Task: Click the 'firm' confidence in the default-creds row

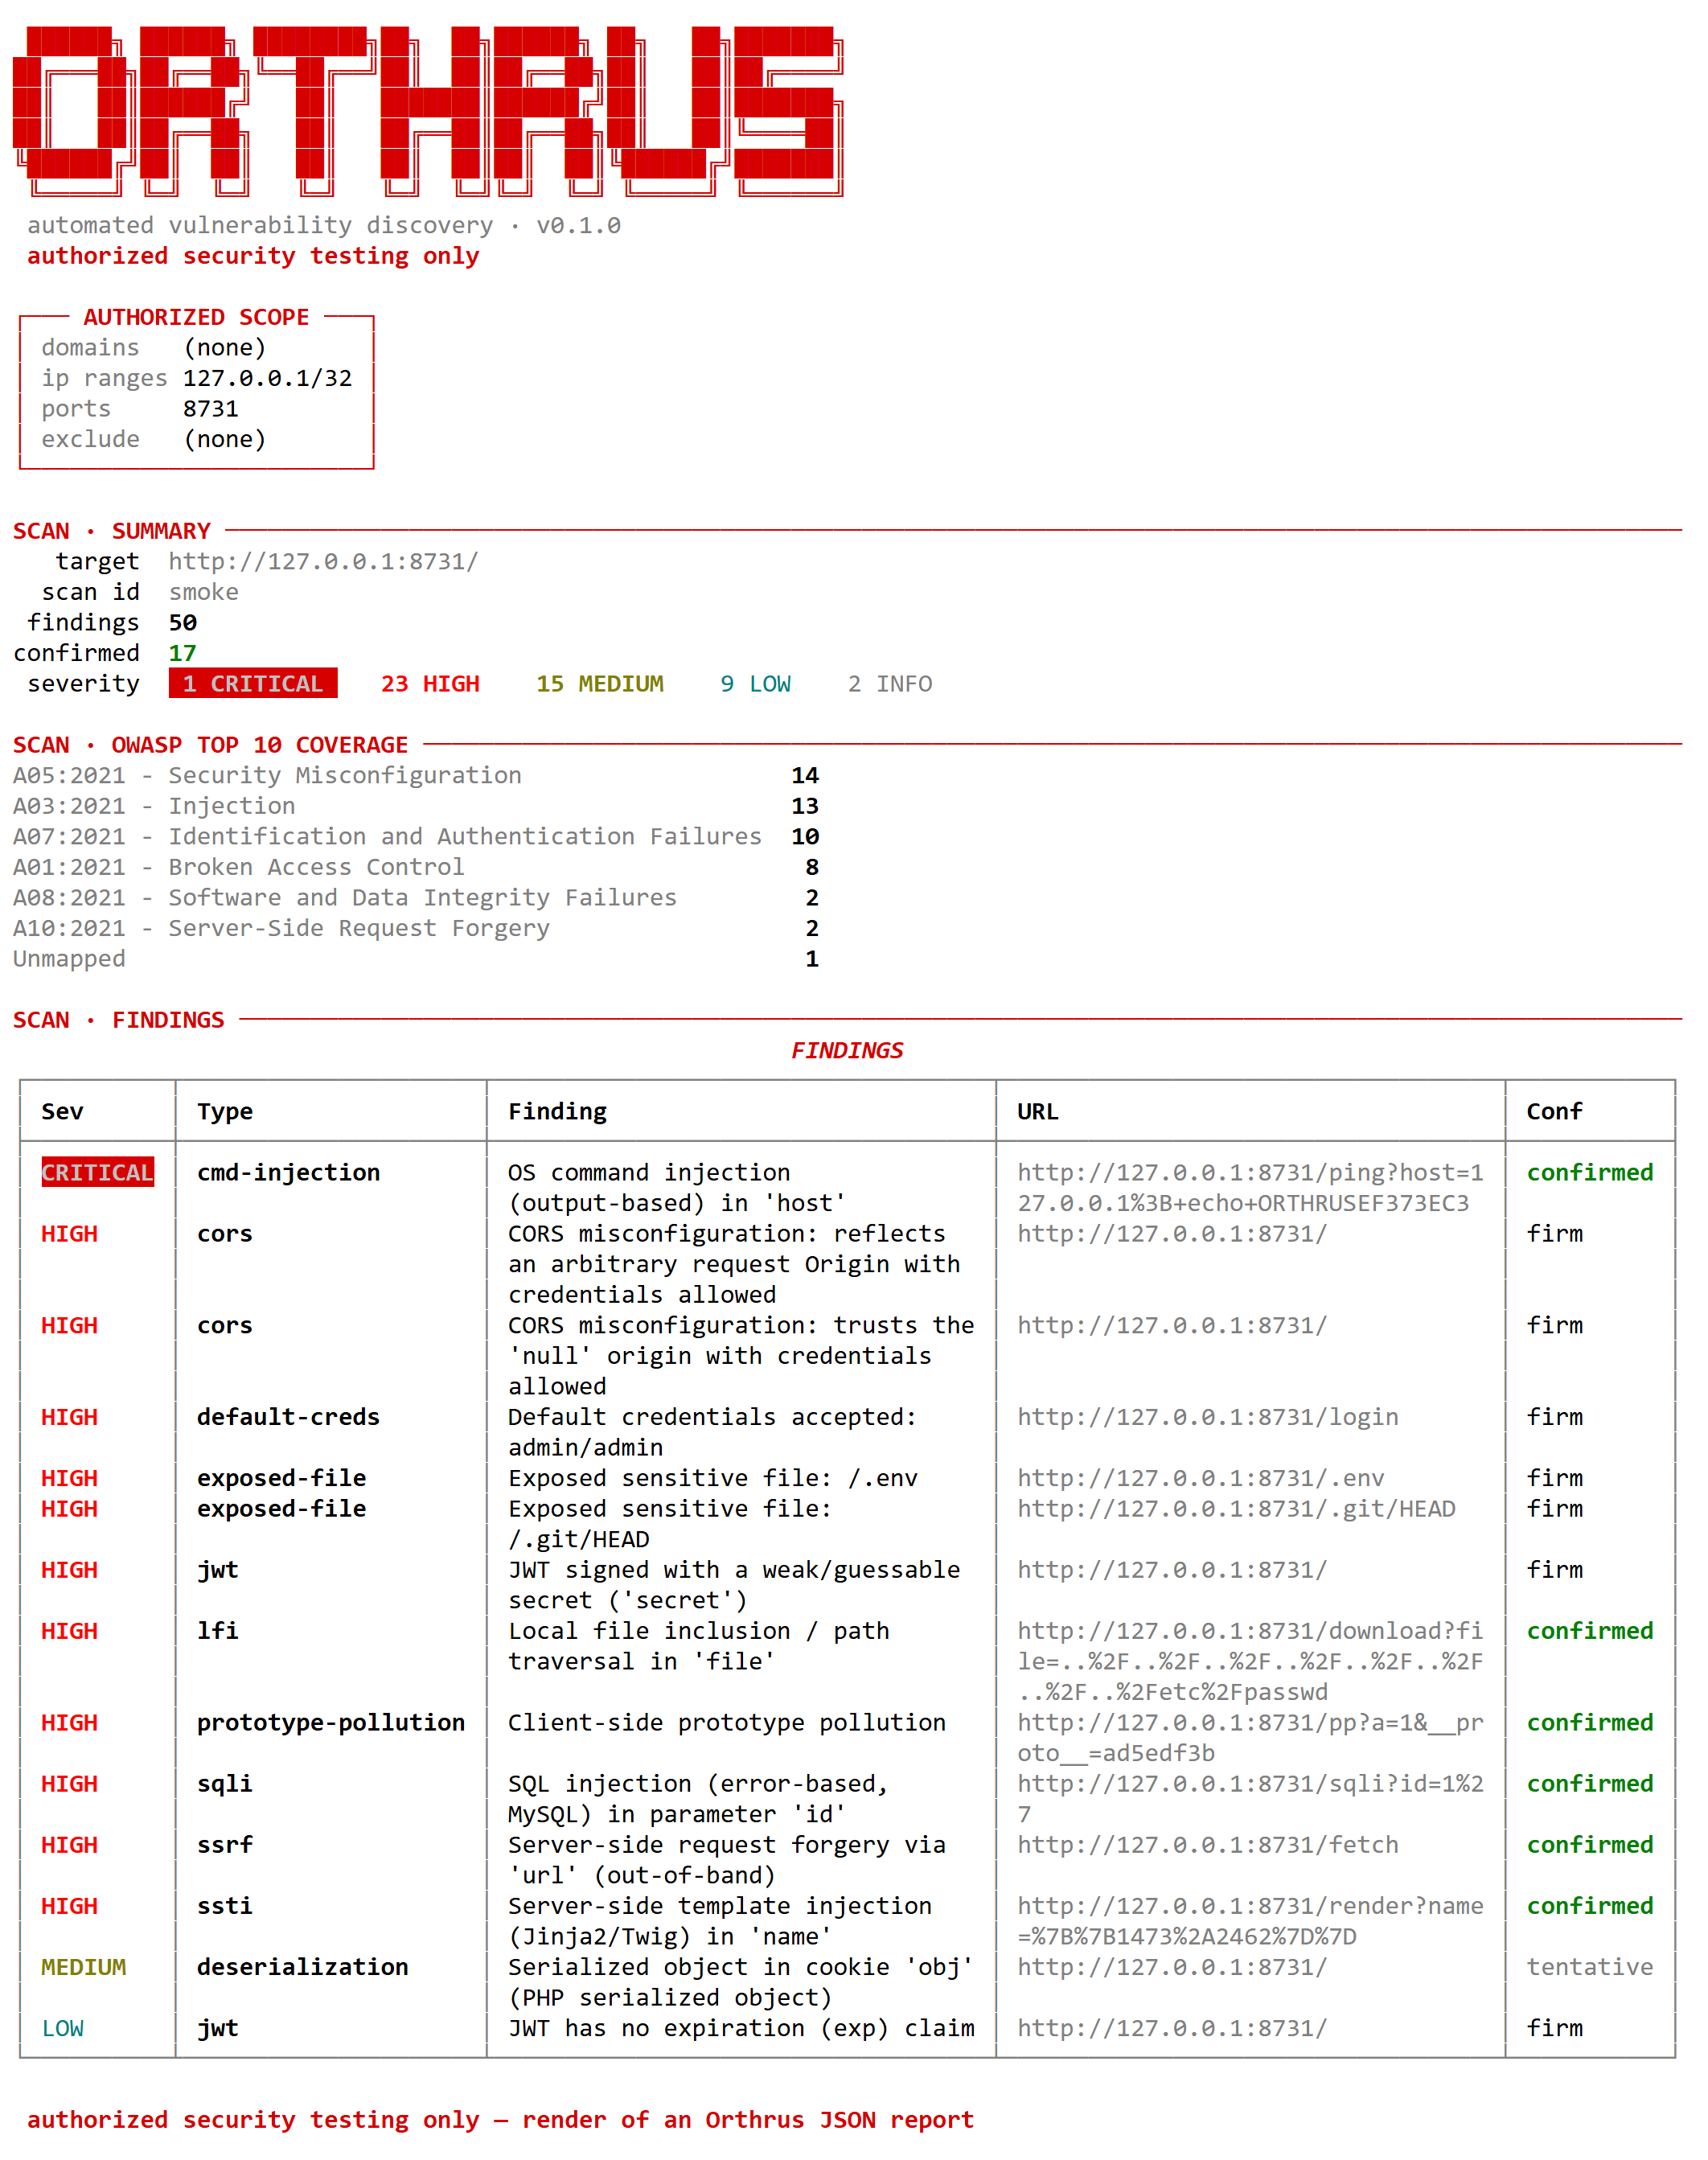Action: tap(1554, 1417)
